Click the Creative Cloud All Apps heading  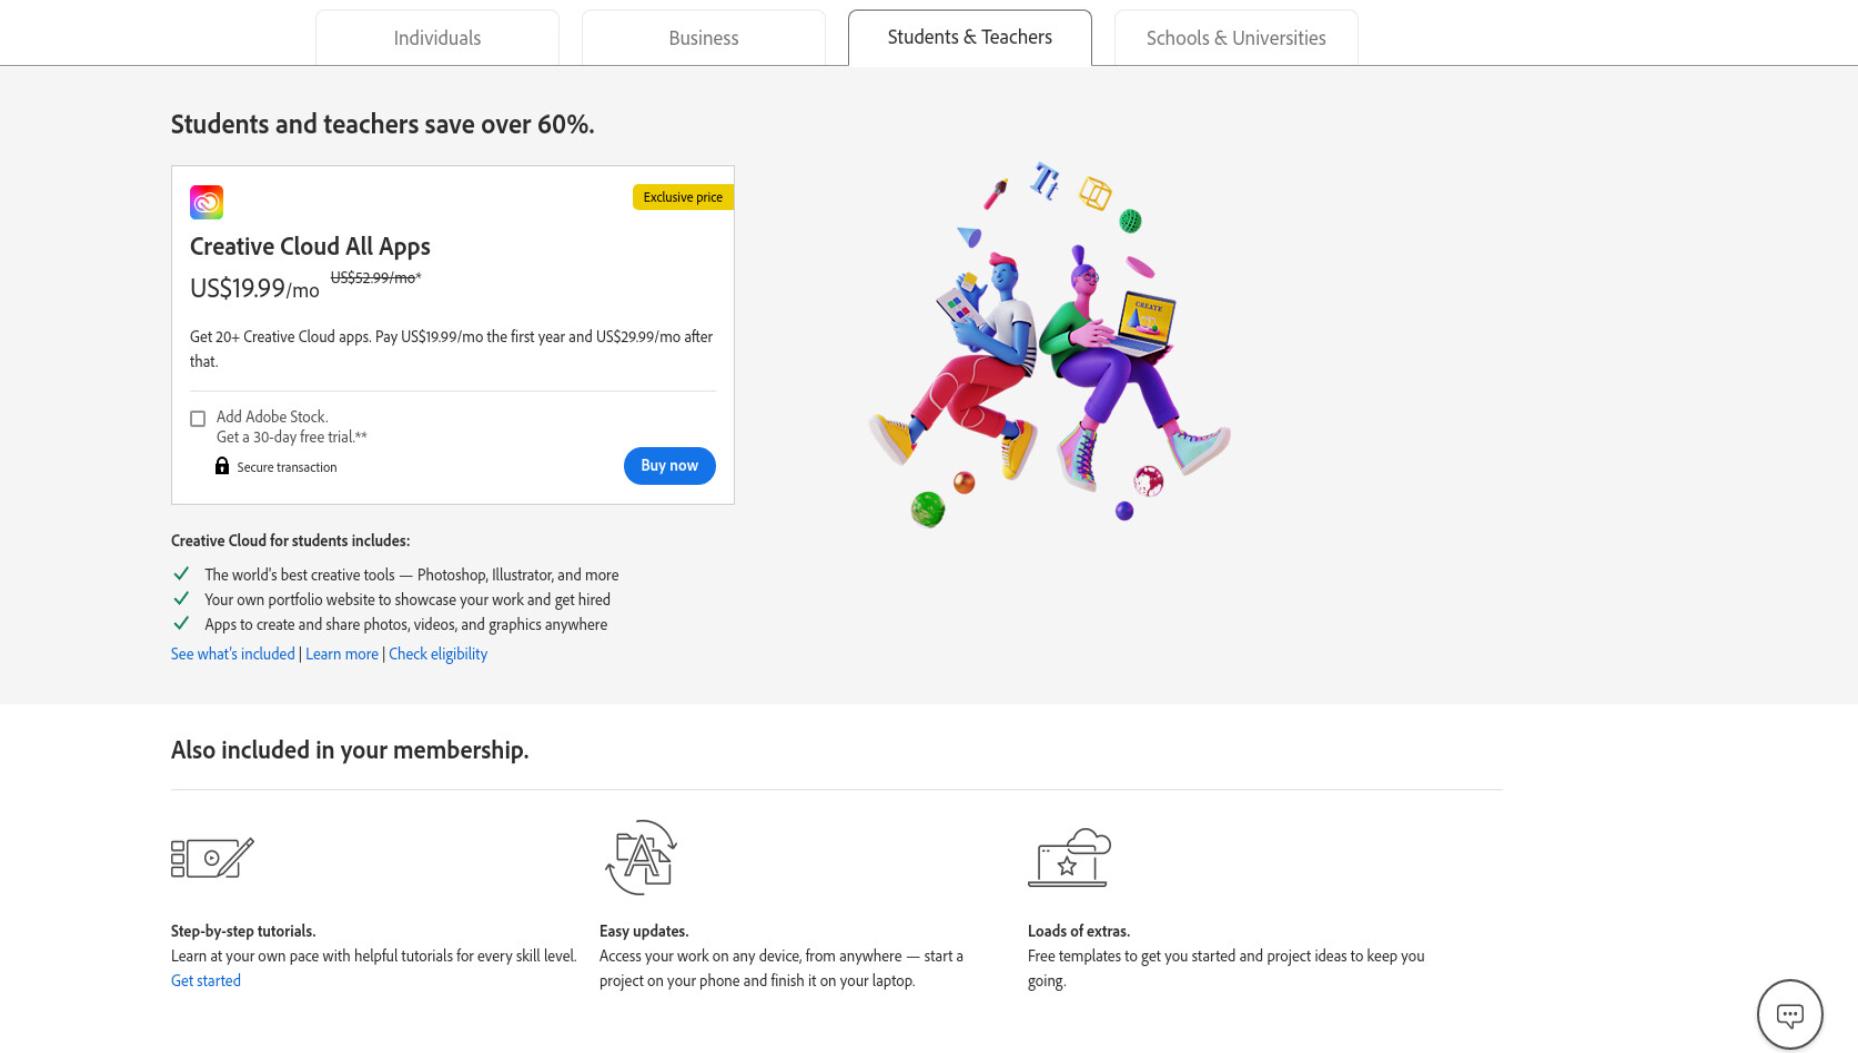[310, 246]
